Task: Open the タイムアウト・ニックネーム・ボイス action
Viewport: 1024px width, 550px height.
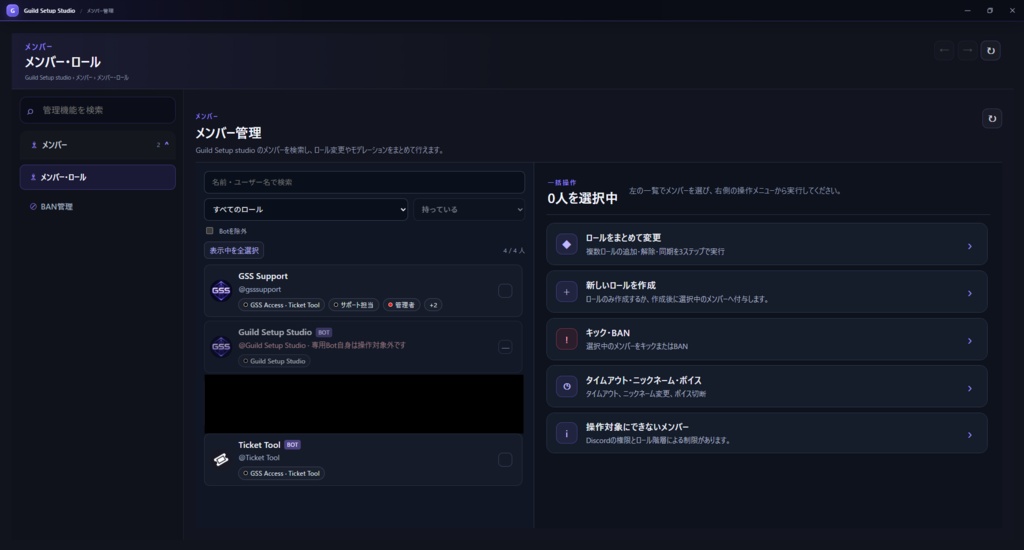Action: coord(767,386)
